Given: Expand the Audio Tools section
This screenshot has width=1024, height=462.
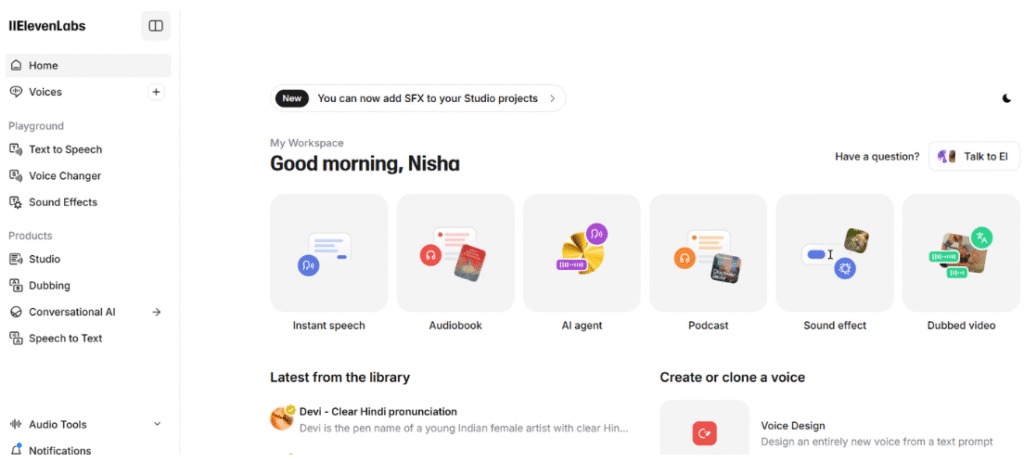Looking at the screenshot, I should coord(157,424).
